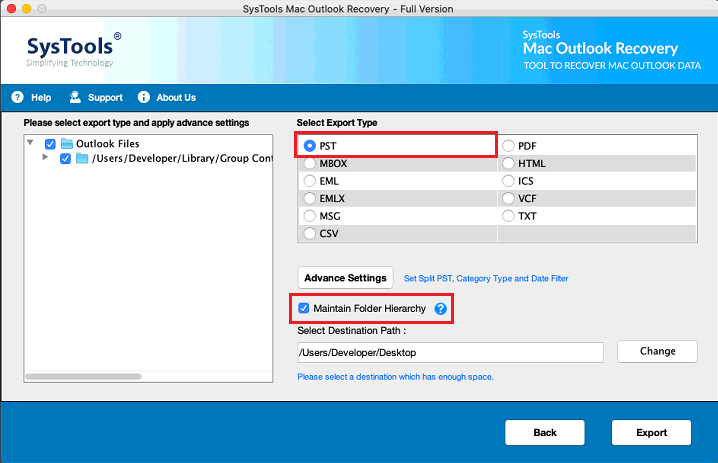Click the blue help icon beside Maintain Folder Hierarchy
Image resolution: width=718 pixels, height=463 pixels.
tap(441, 309)
